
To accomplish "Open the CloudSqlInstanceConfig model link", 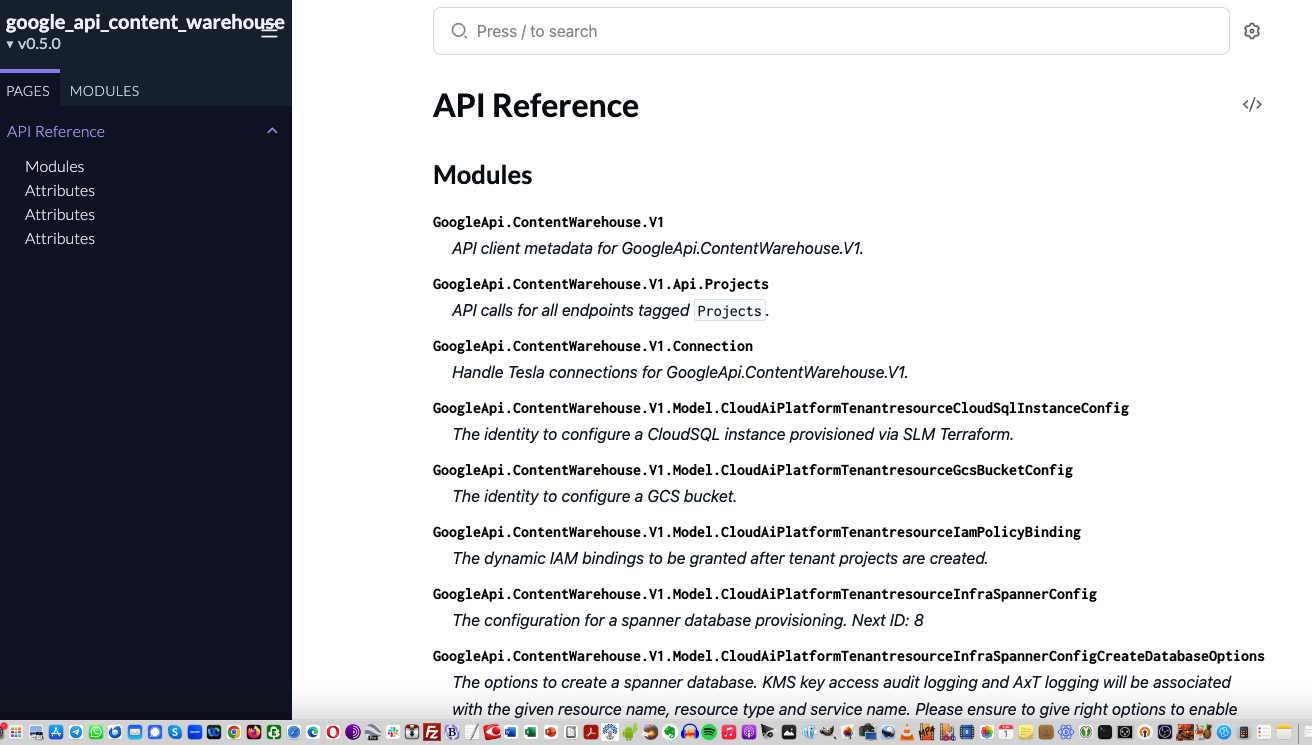I will tap(780, 408).
